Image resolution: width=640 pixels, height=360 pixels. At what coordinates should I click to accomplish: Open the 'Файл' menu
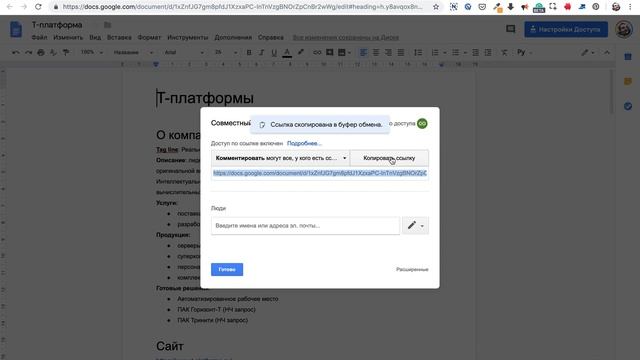pos(39,37)
